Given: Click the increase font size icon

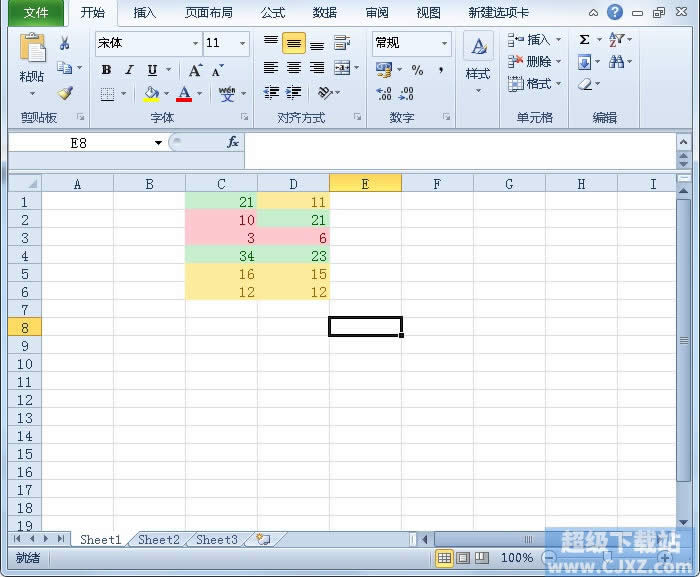Looking at the screenshot, I should tap(195, 70).
